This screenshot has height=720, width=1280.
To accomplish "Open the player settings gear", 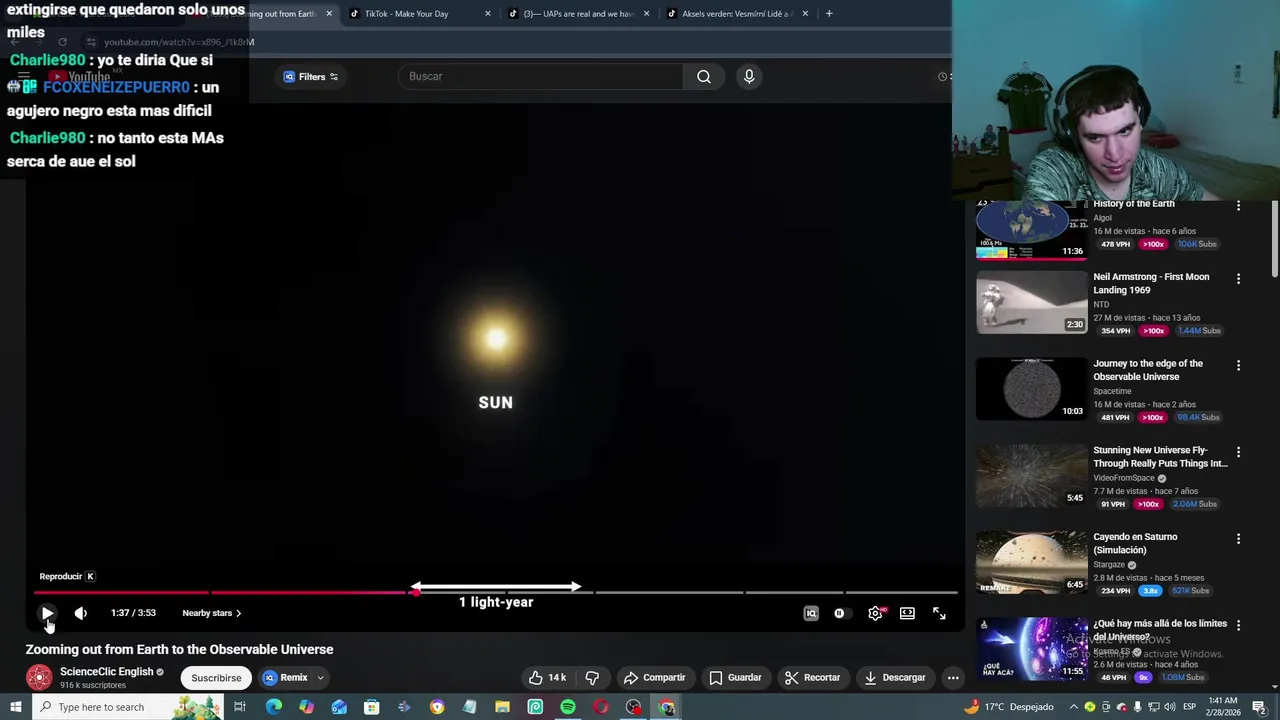I will pos(875,613).
